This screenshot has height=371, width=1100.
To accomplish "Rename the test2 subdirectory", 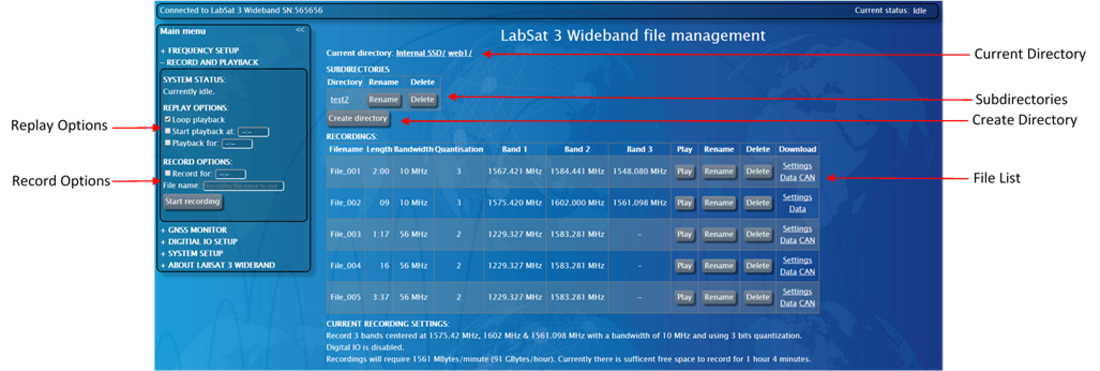I will [384, 100].
